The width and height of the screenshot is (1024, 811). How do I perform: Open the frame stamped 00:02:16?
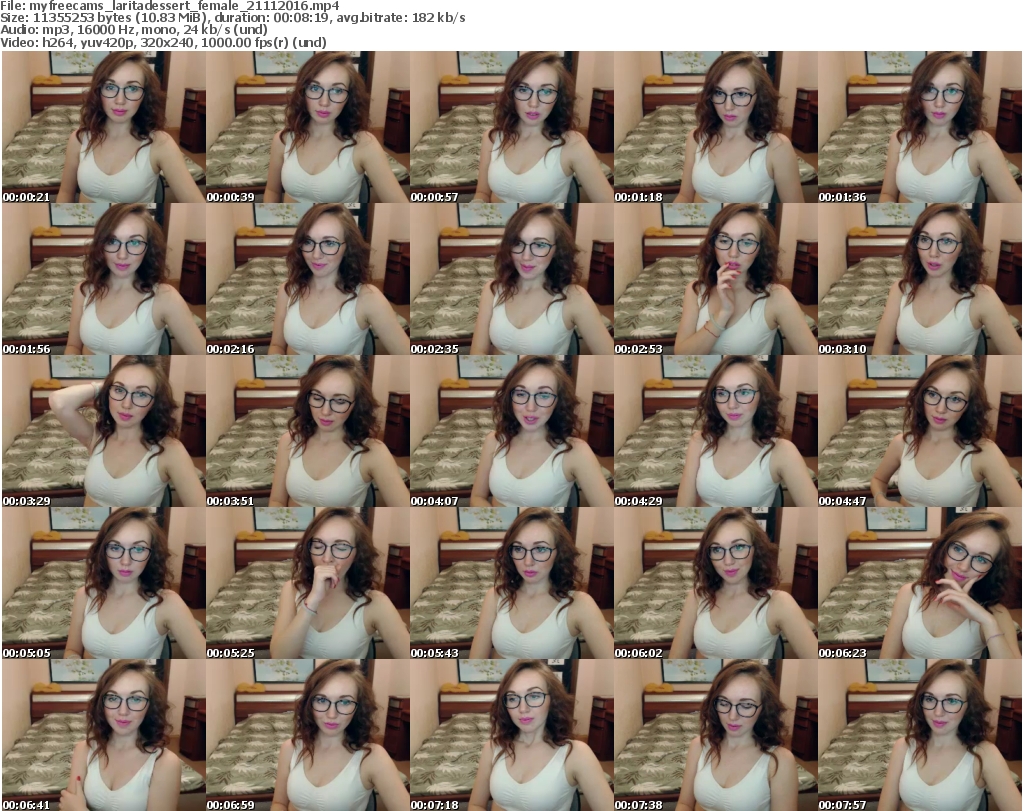click(x=308, y=279)
